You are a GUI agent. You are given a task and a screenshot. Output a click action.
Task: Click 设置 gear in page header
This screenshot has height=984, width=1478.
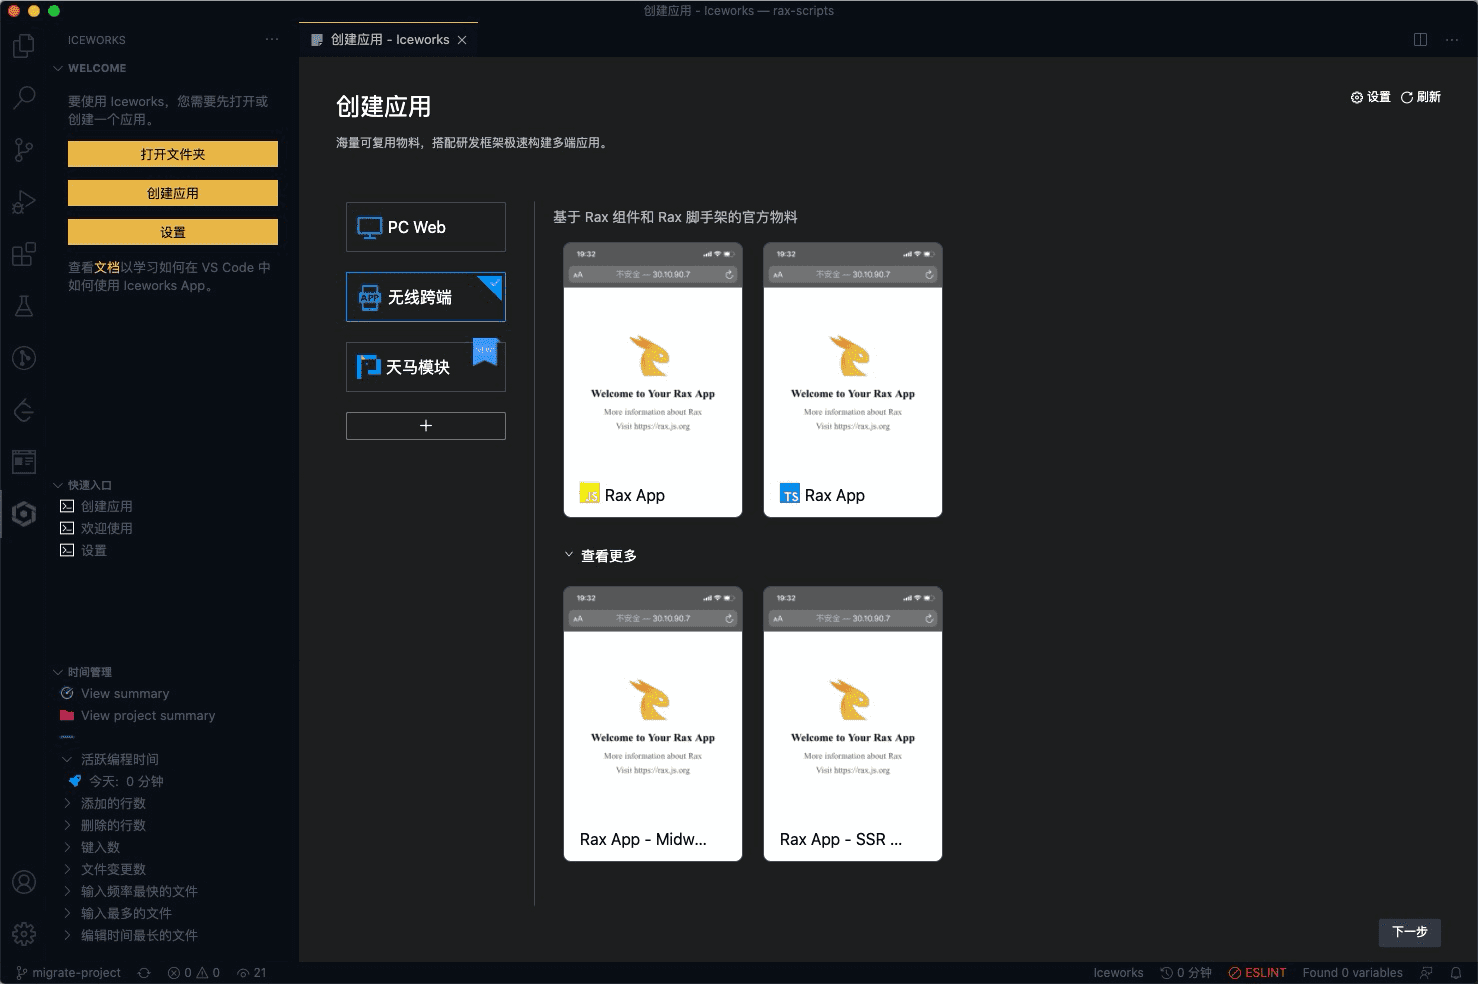point(1370,97)
